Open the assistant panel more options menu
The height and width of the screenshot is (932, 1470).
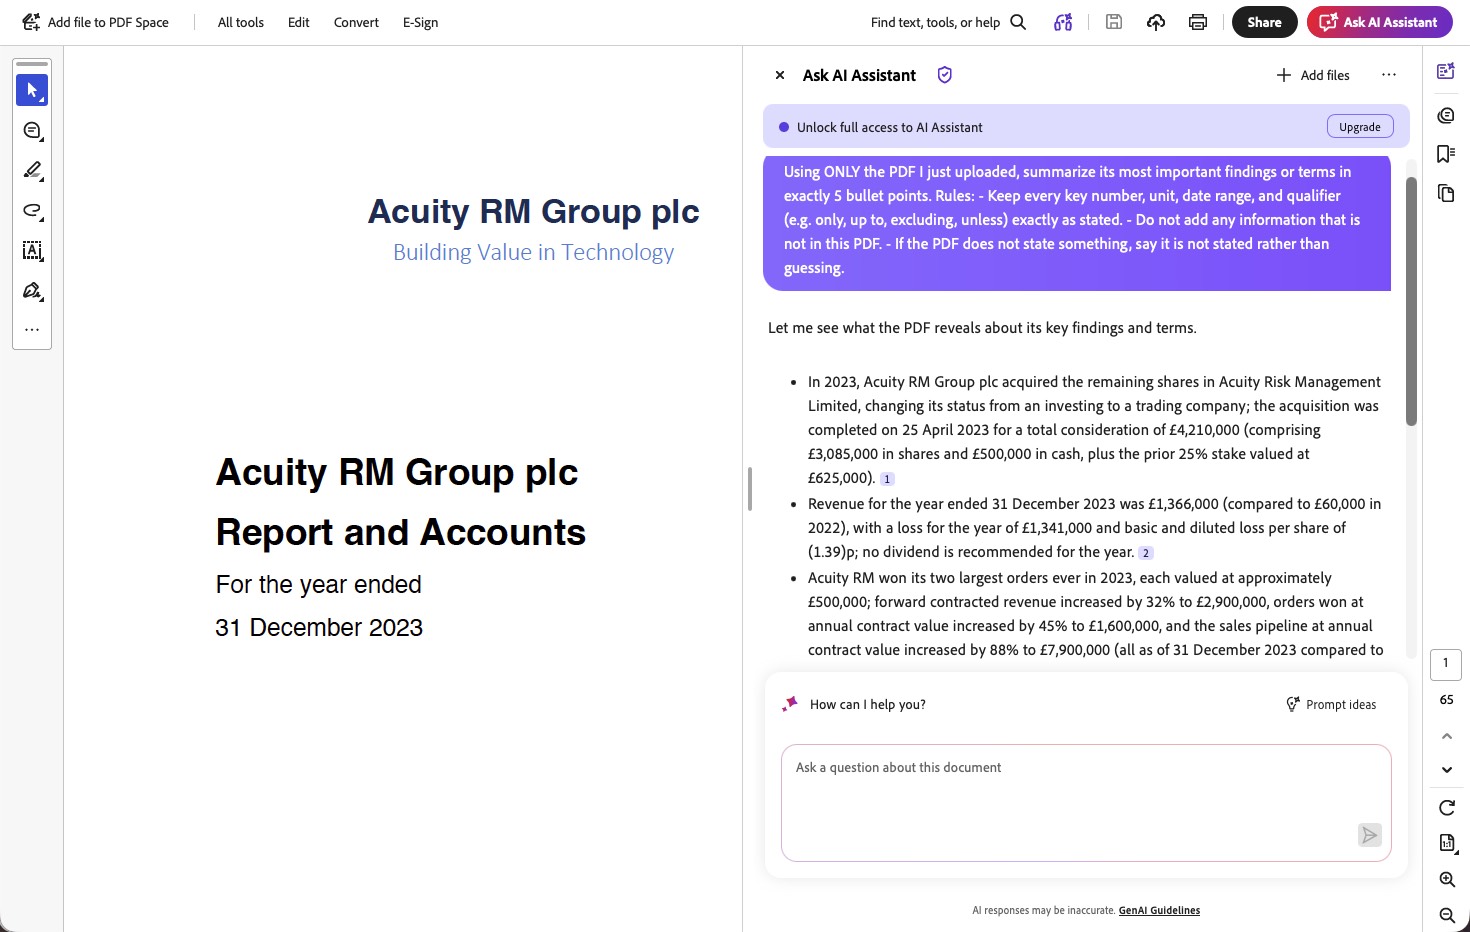[1389, 75]
